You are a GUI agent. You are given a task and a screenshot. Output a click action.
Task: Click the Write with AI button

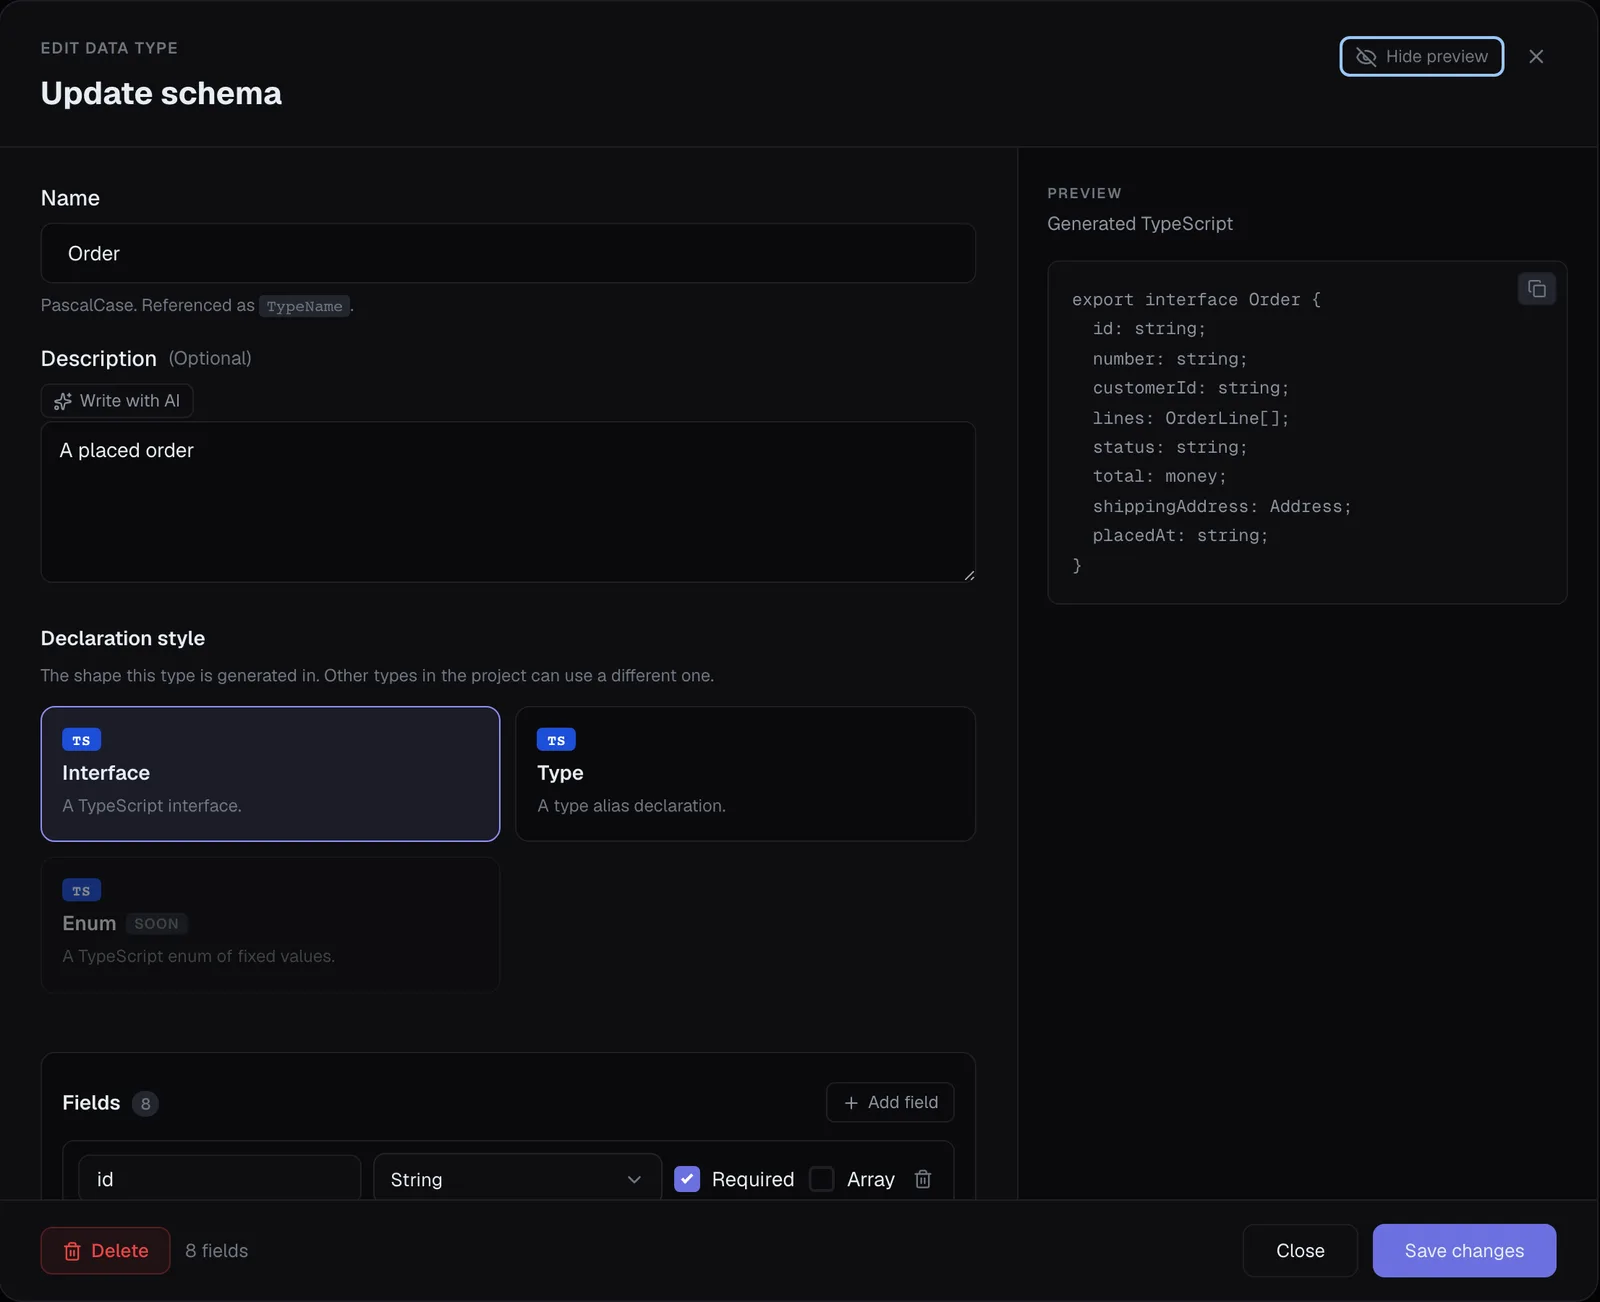point(117,401)
